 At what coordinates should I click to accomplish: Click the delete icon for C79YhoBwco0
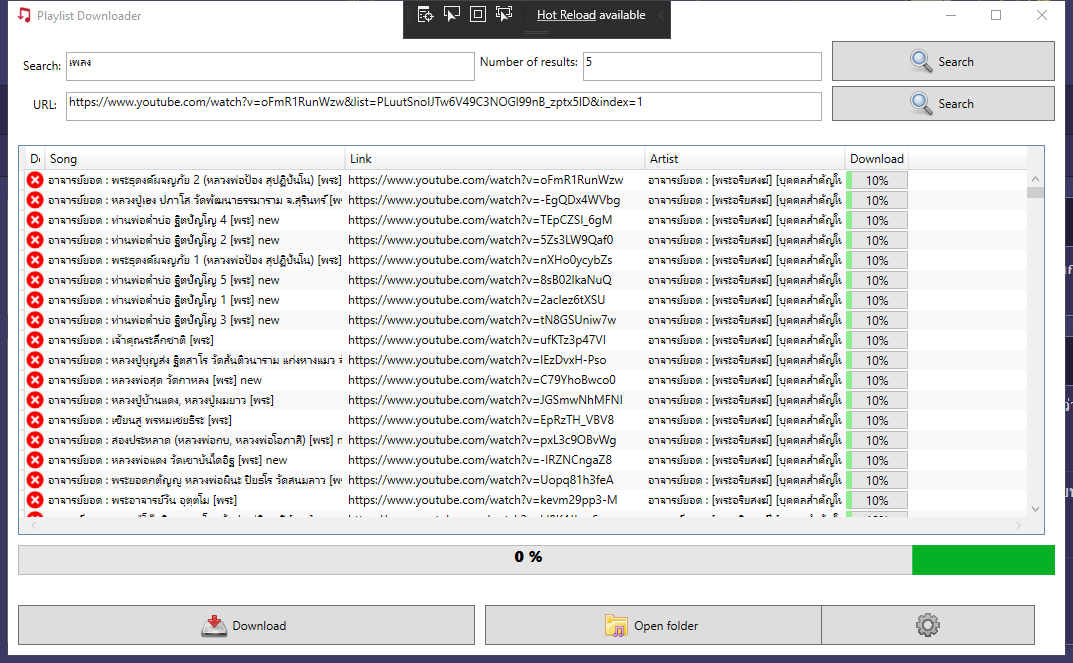pyautogui.click(x=35, y=380)
